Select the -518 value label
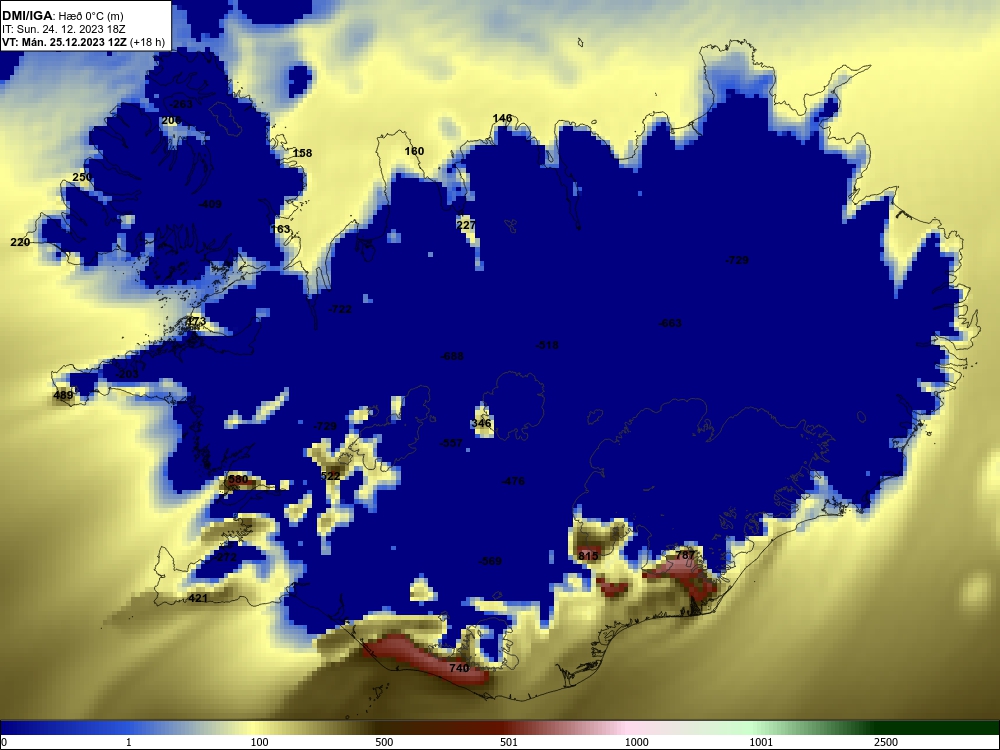 547,345
